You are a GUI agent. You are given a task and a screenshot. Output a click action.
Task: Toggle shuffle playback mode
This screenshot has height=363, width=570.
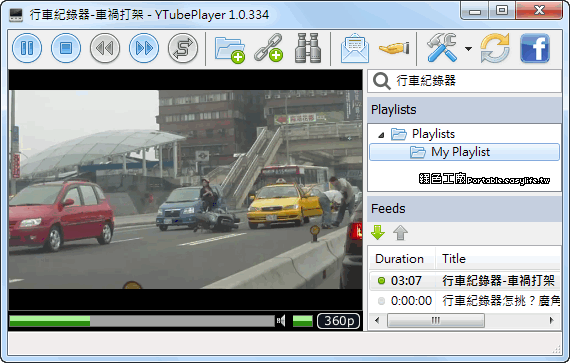(x=183, y=48)
